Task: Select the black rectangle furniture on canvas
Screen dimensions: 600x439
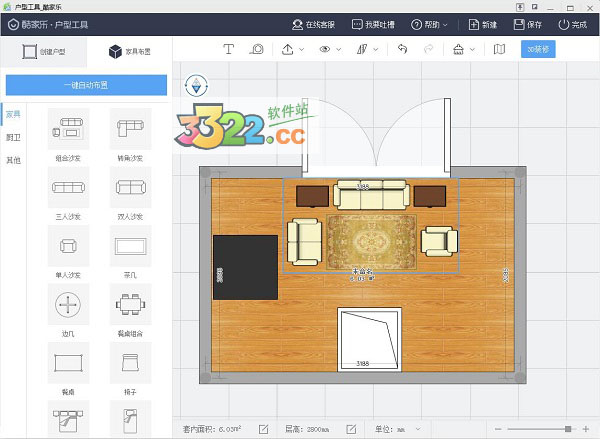Action: (245, 266)
